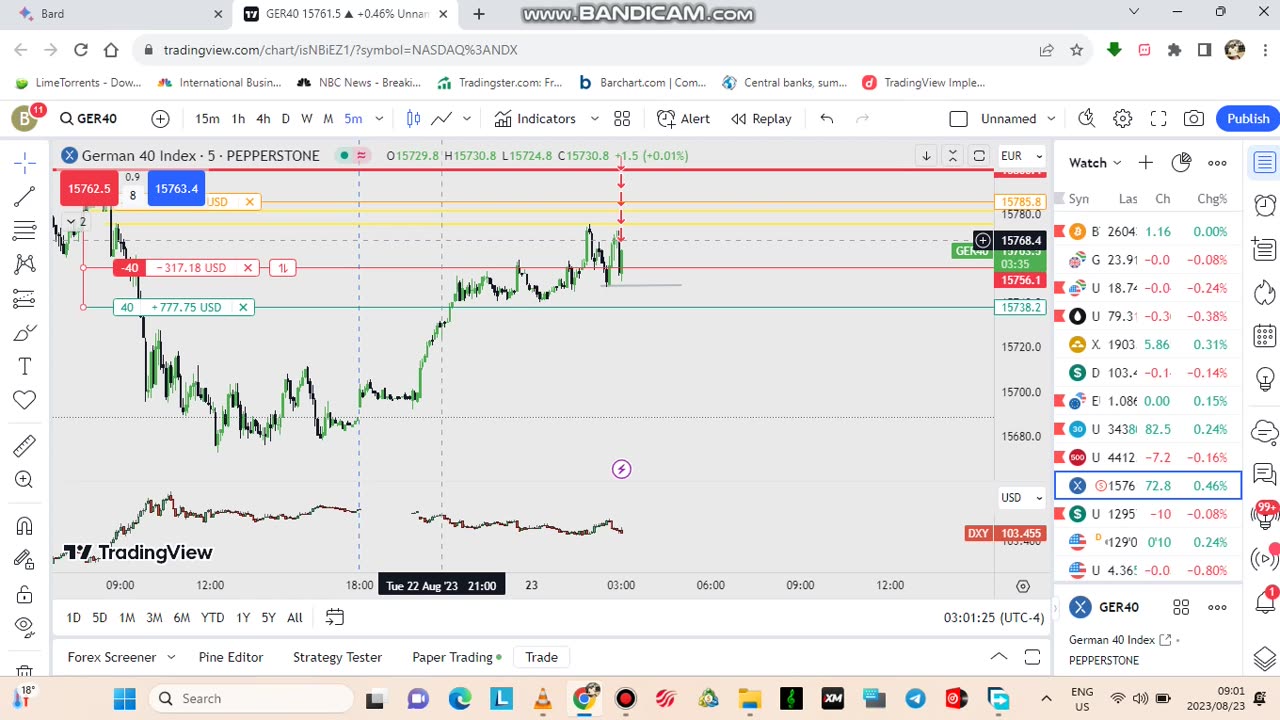Open the Watch list name dropdown

click(x=1095, y=162)
